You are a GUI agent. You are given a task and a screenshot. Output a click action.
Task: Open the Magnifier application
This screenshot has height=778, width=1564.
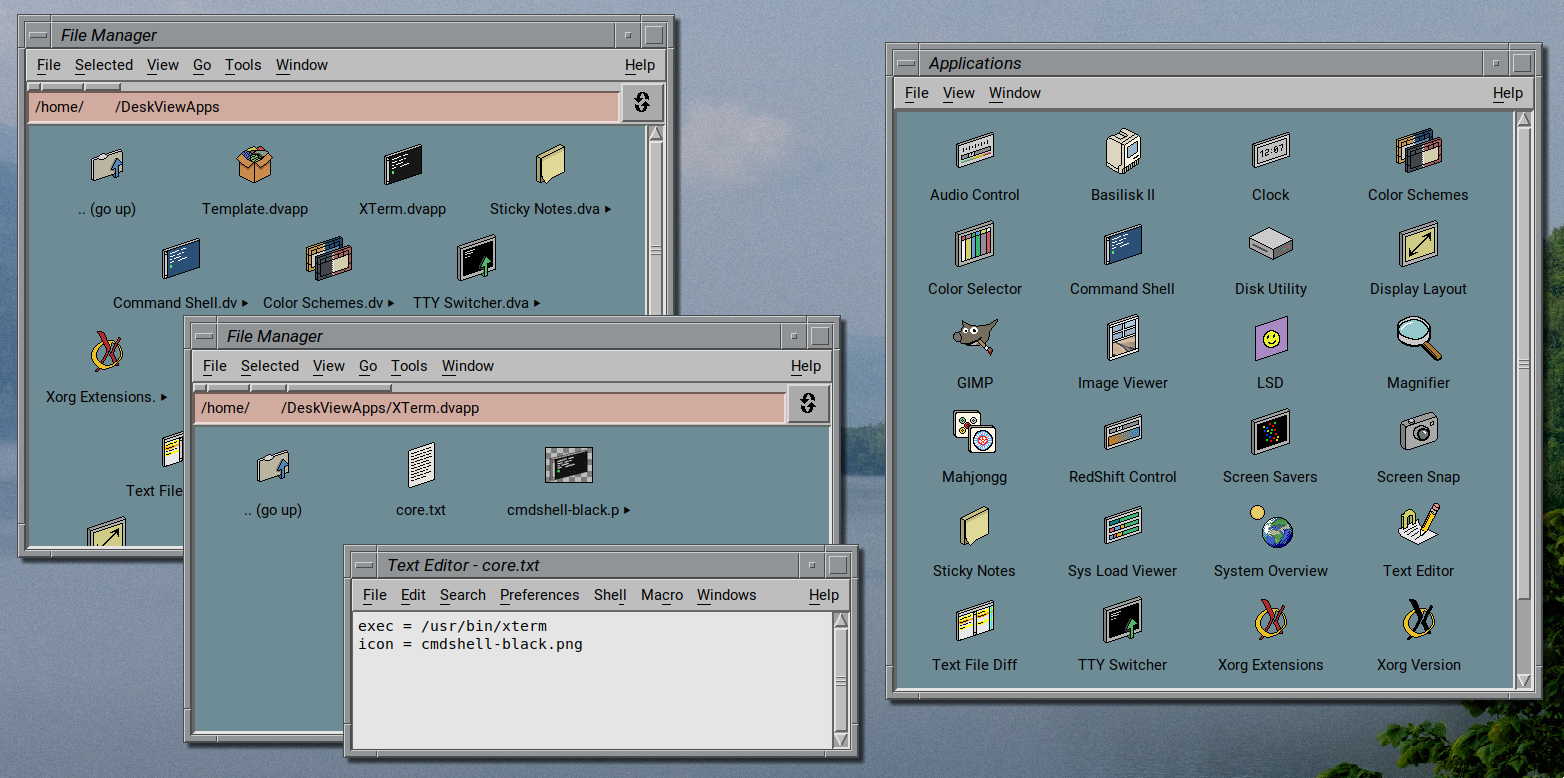1418,340
